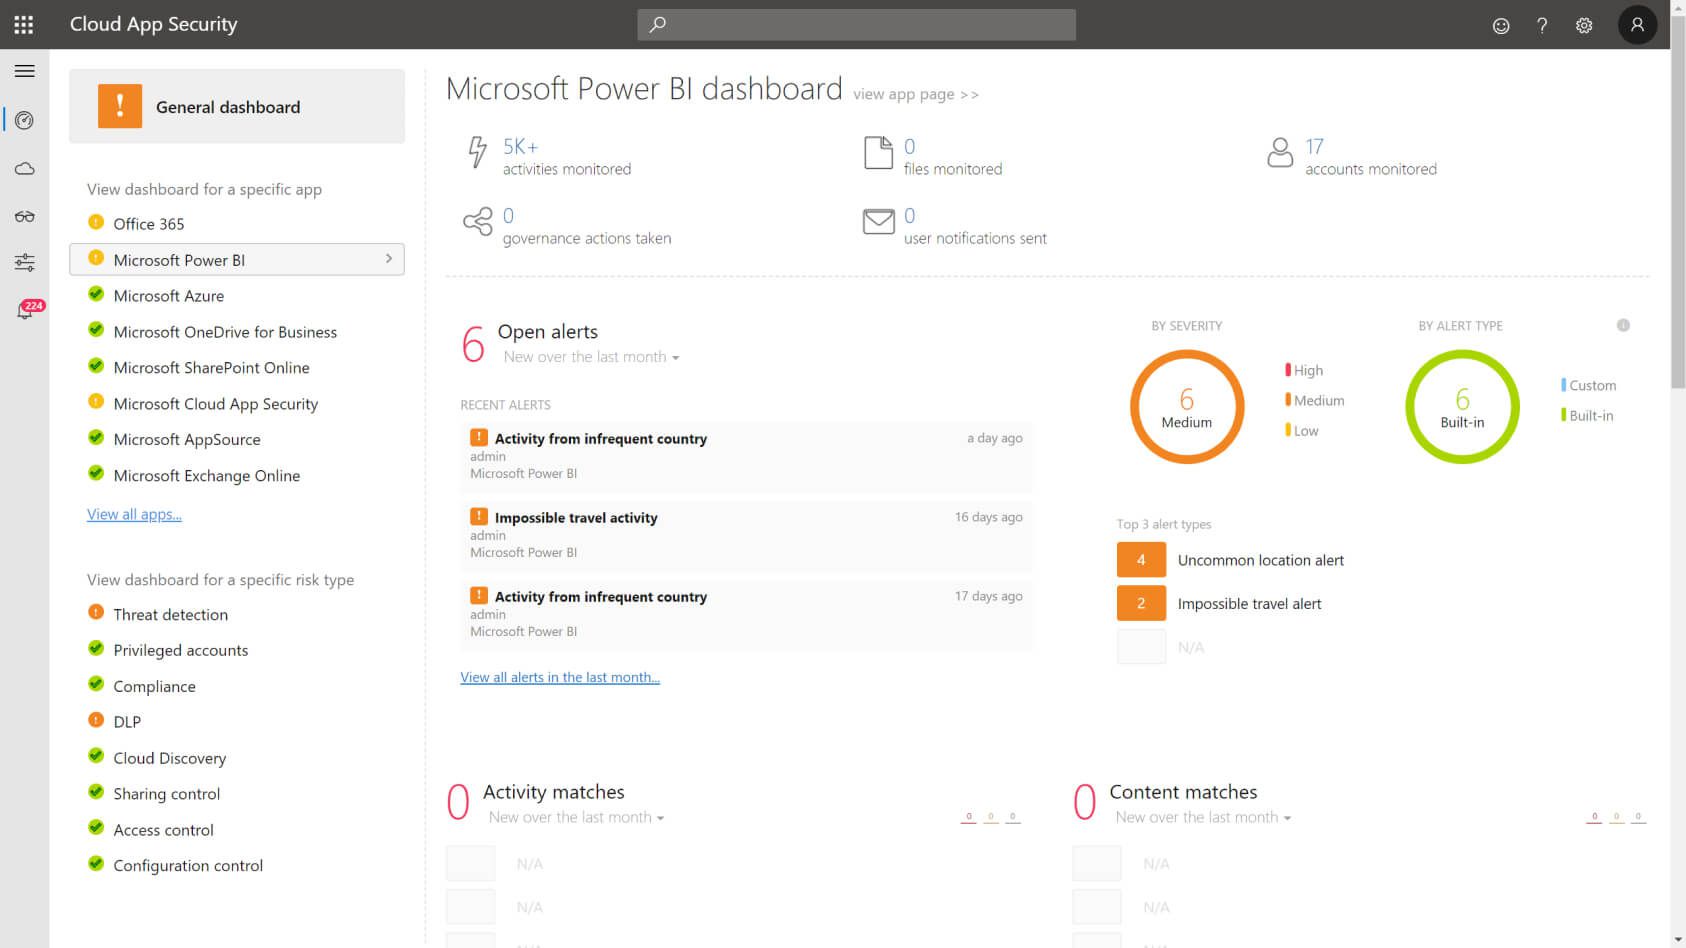Select Microsoft AppSource dashboard

[x=187, y=439]
